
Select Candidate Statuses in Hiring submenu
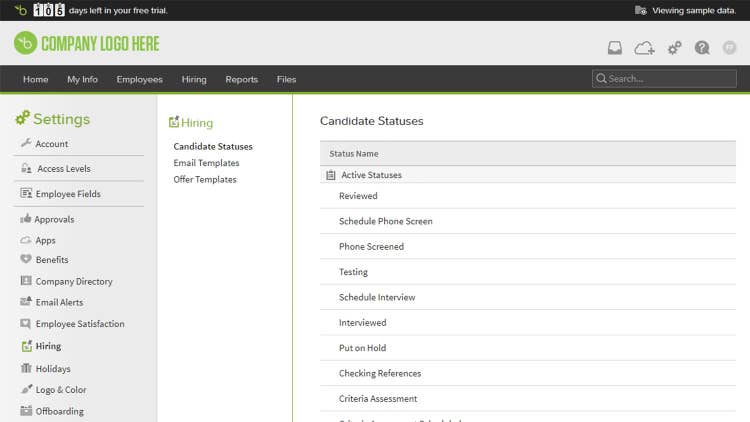(x=213, y=146)
